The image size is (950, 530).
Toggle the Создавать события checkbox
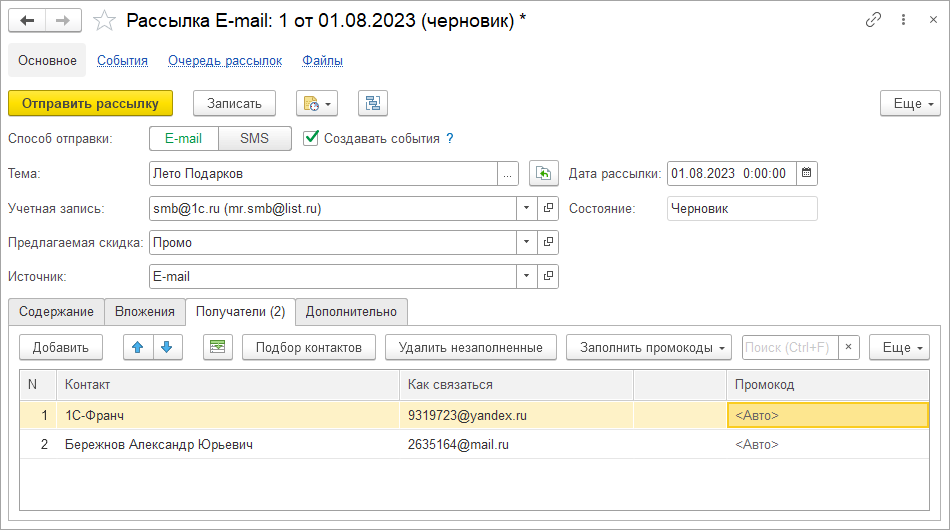(311, 138)
